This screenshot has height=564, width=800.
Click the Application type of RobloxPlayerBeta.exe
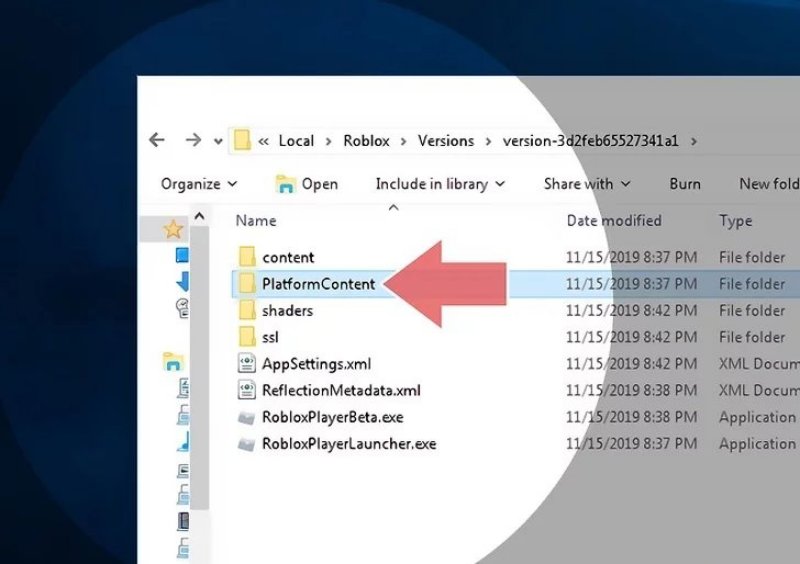[x=758, y=418]
